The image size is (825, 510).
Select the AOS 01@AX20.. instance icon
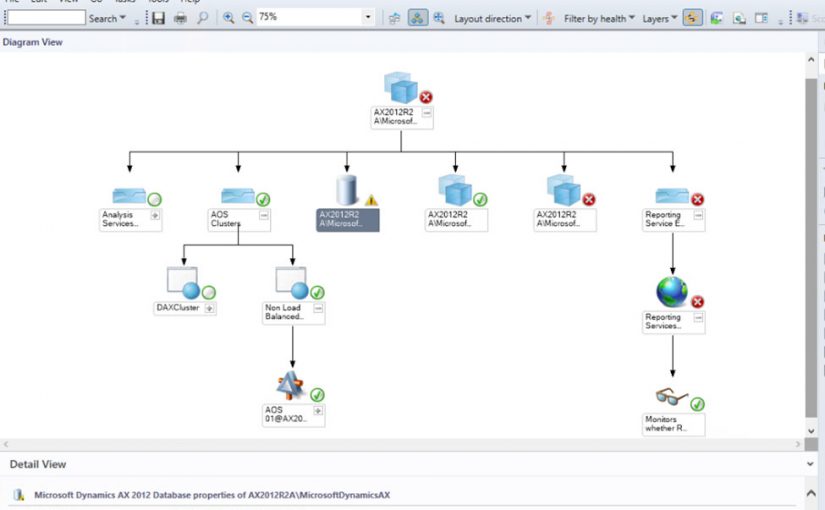click(x=290, y=385)
